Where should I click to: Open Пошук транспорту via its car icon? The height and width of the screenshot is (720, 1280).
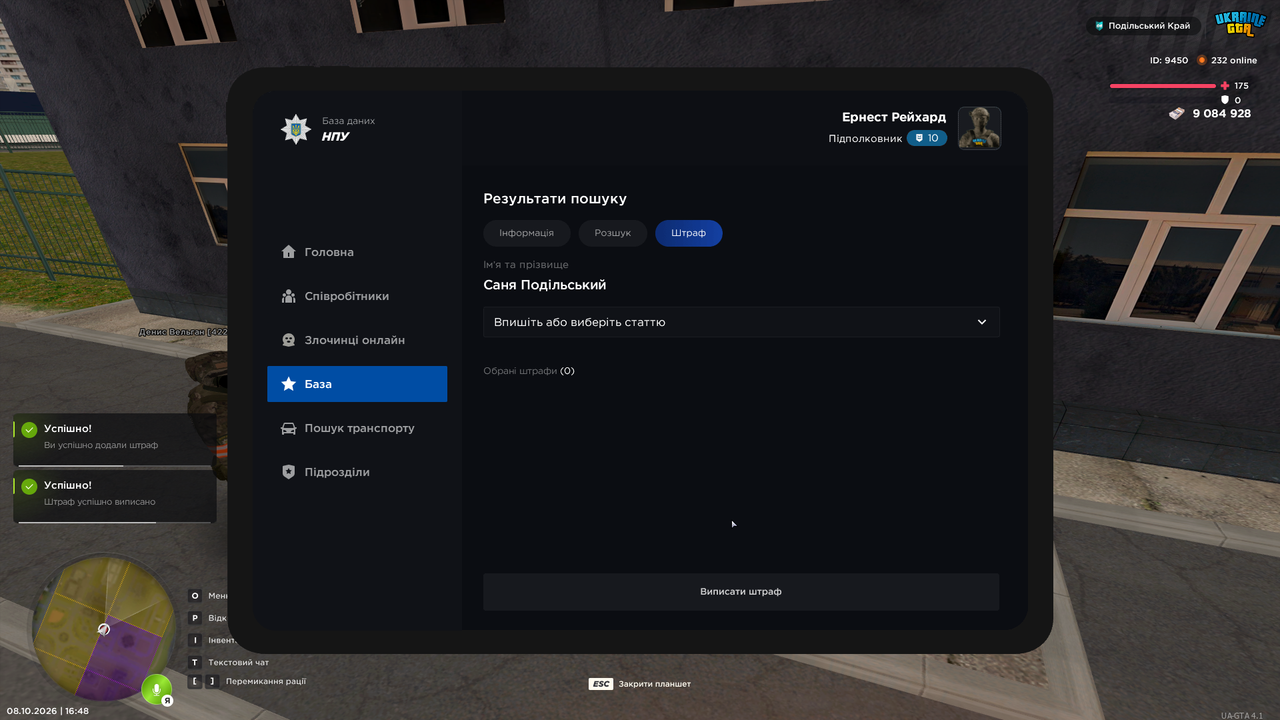tap(288, 428)
